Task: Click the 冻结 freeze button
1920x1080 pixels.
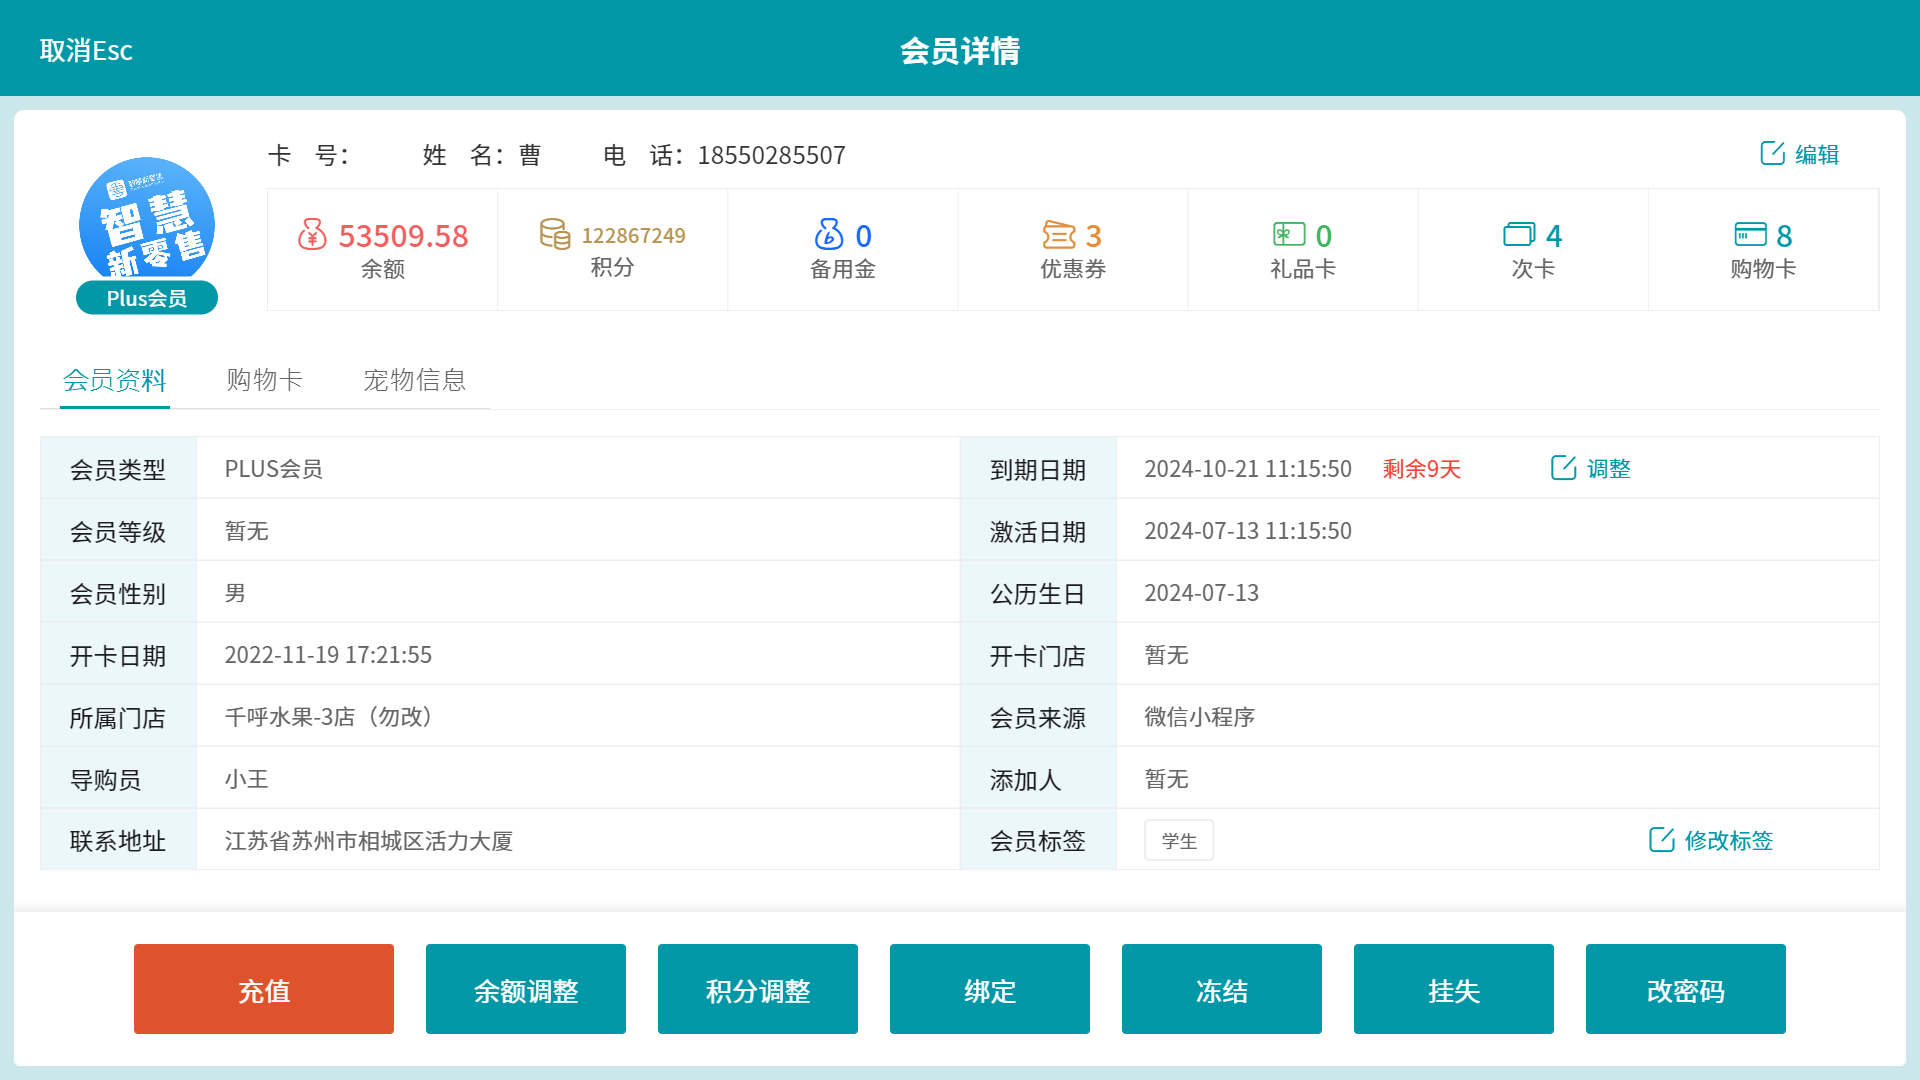Action: [x=1222, y=989]
